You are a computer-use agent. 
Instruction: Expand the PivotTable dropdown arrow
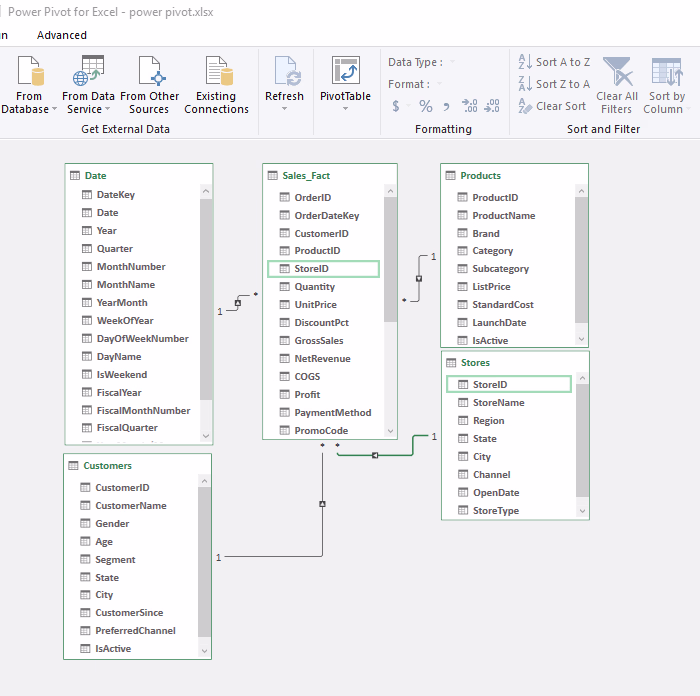(345, 108)
